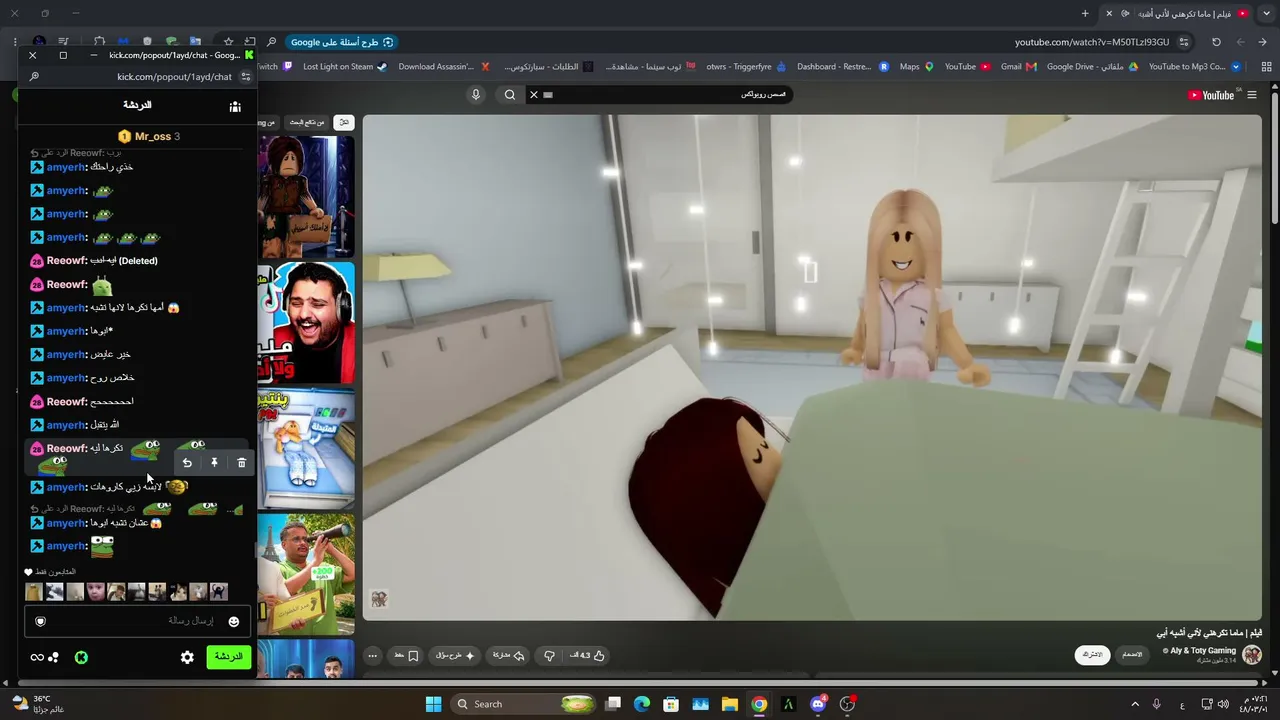Open site info icon in Kick popout address bar
The height and width of the screenshot is (720, 1280).
click(246, 77)
